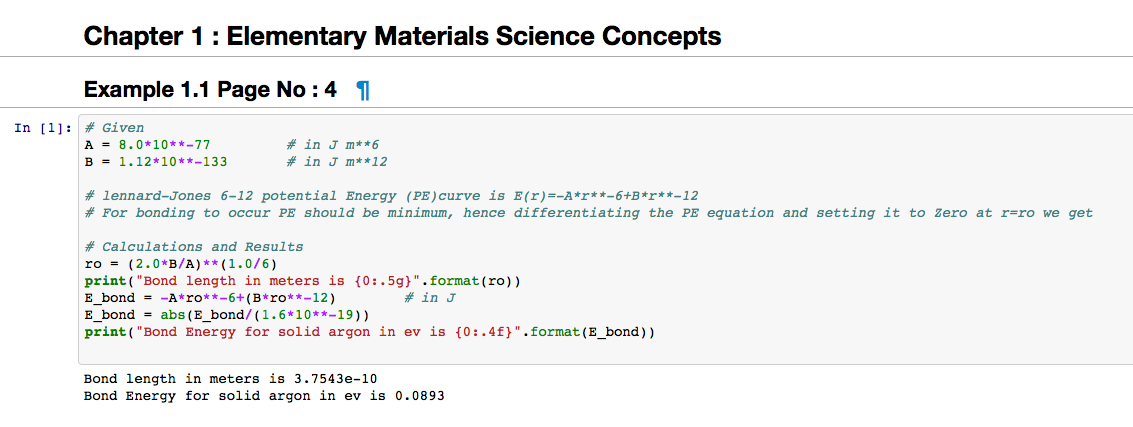This screenshot has width=1133, height=427.
Task: Click the '# Given' comment line
Action: click(x=114, y=128)
